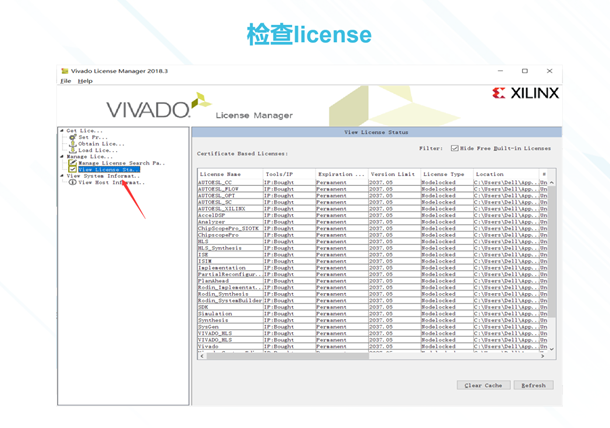This screenshot has height=428, width=610.
Task: Click the Manage License Search Paths icon
Action: click(73, 163)
